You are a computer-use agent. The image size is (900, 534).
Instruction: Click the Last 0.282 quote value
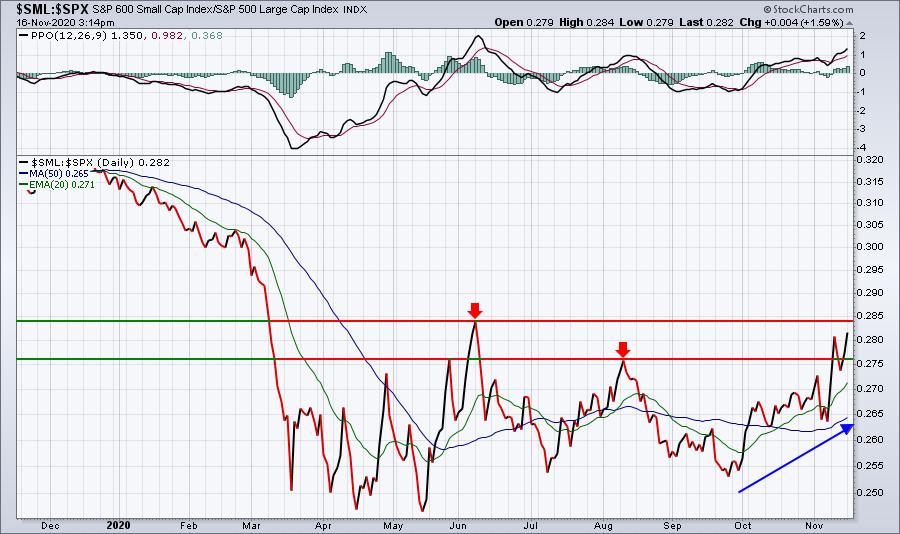[x=705, y=22]
